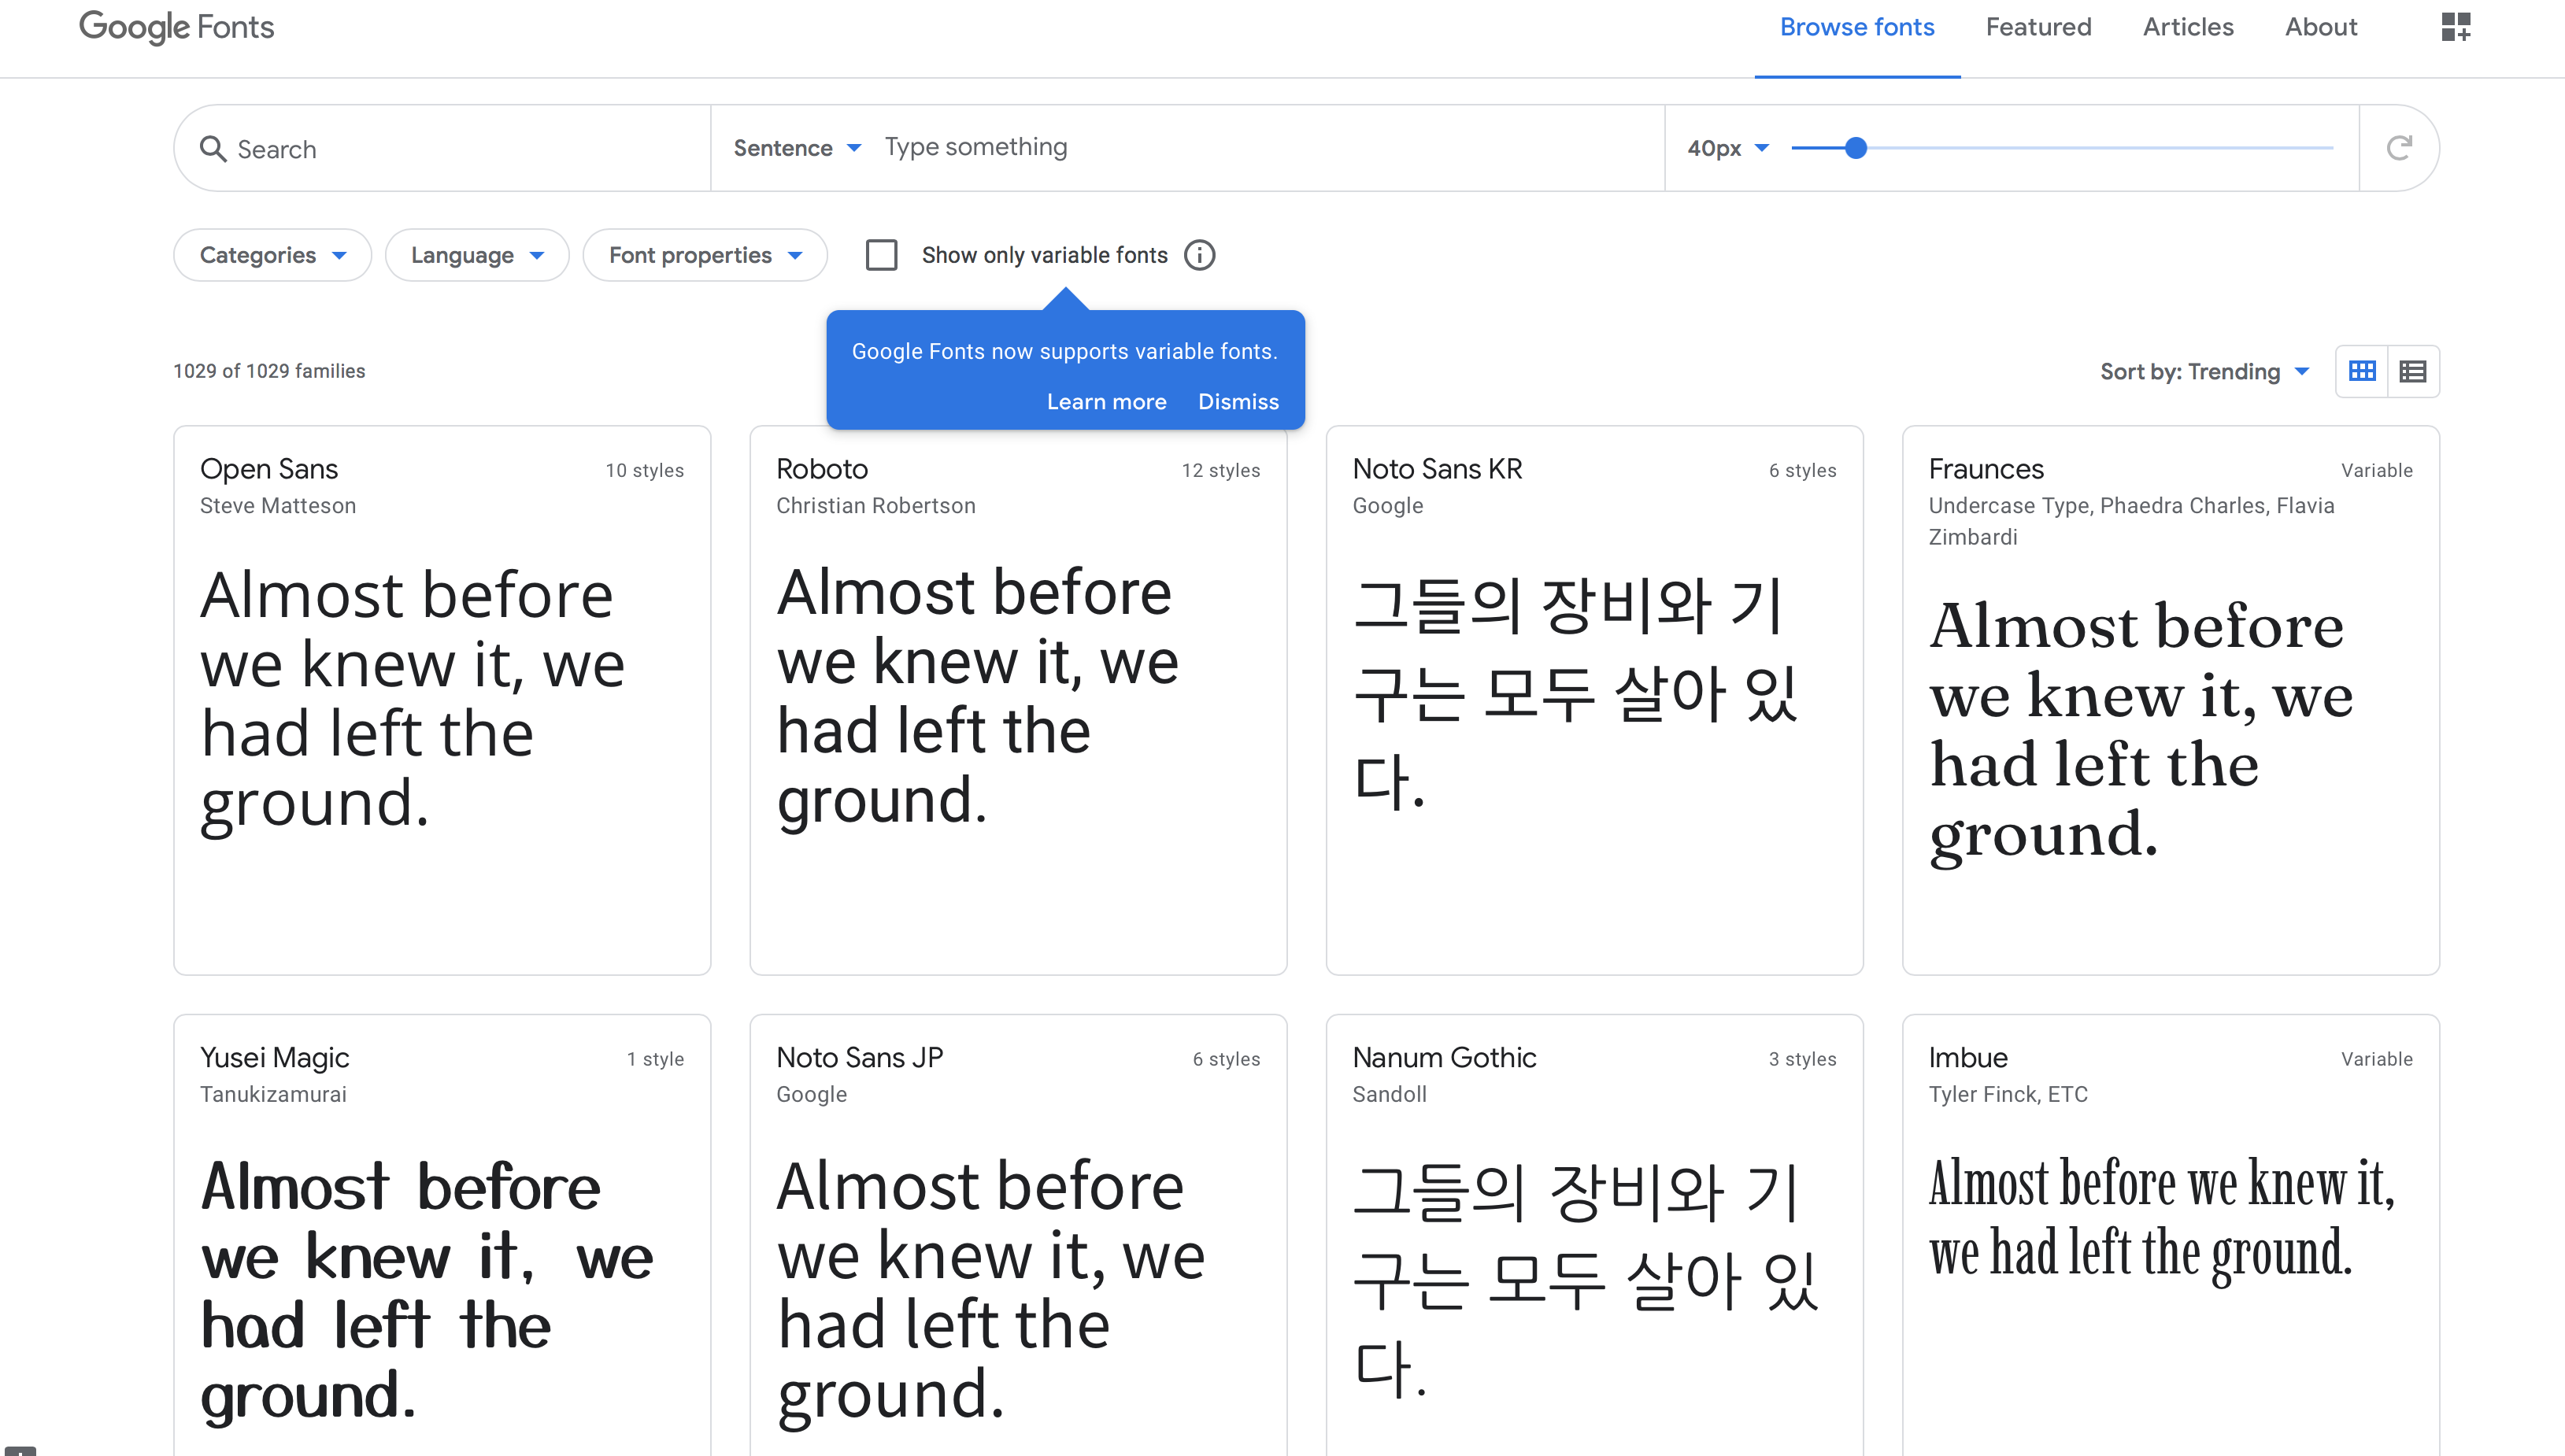Open the Noto Sans JP font card
Image resolution: width=2565 pixels, height=1456 pixels.
tap(1018, 1235)
